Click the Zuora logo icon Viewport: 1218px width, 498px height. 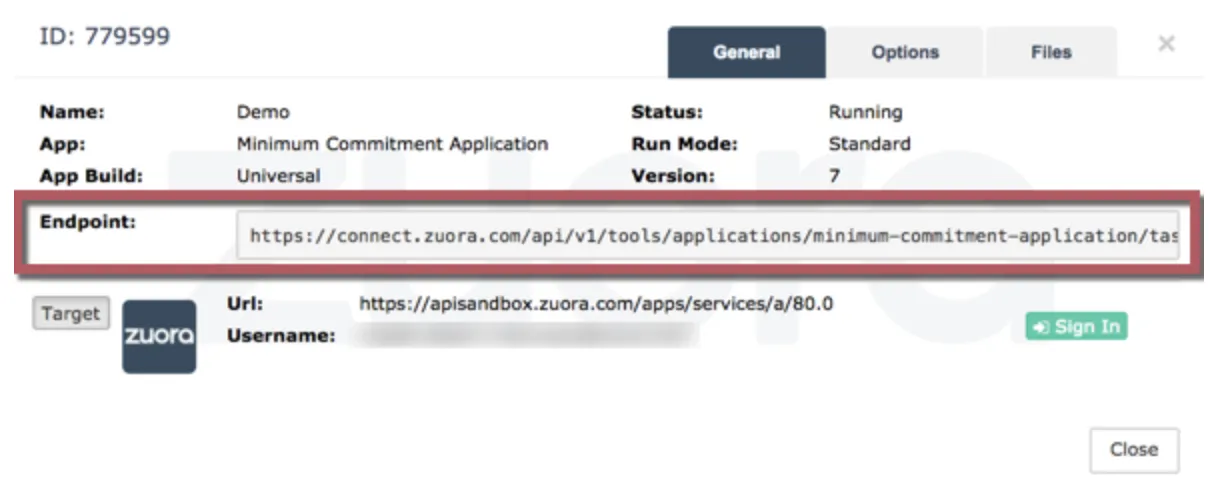tap(159, 336)
